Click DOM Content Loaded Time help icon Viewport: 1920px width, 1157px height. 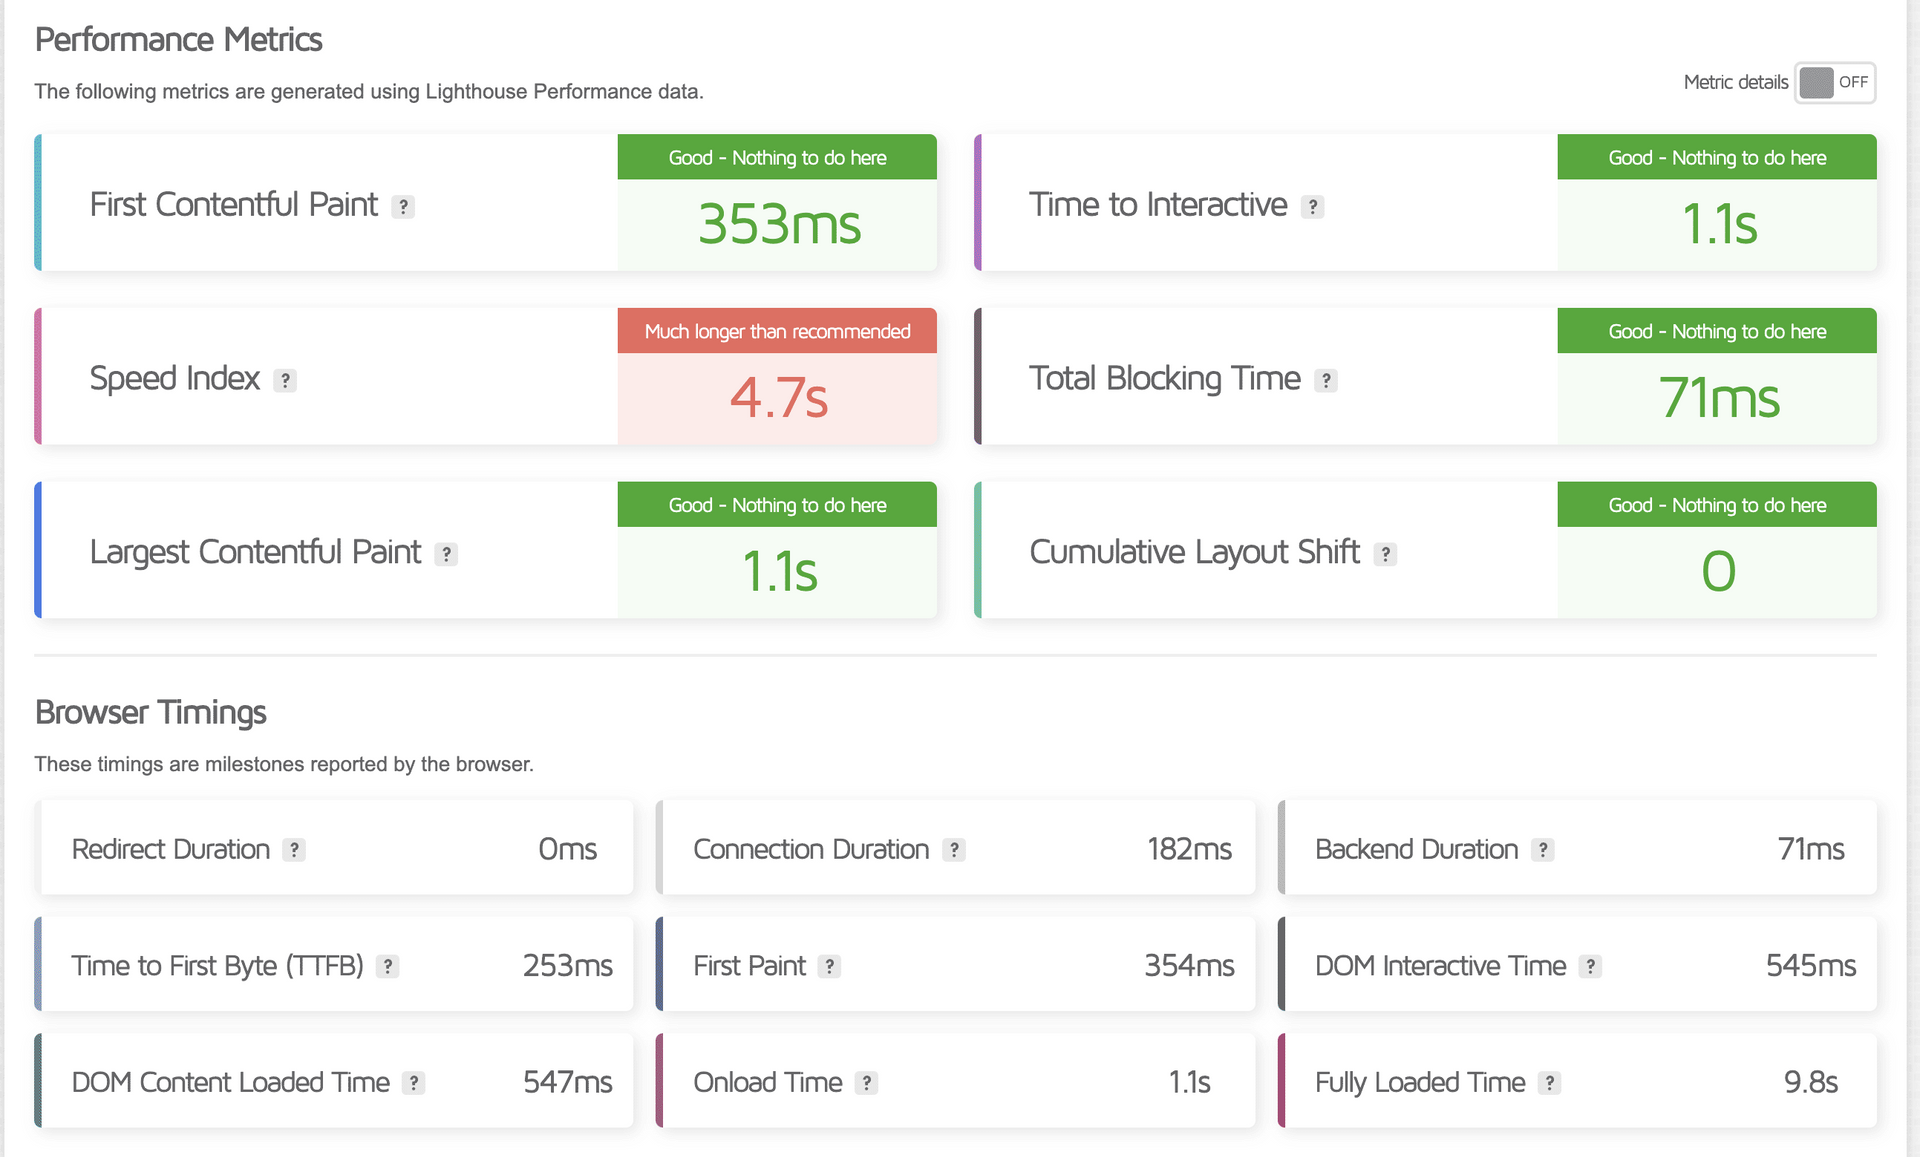pos(413,1083)
